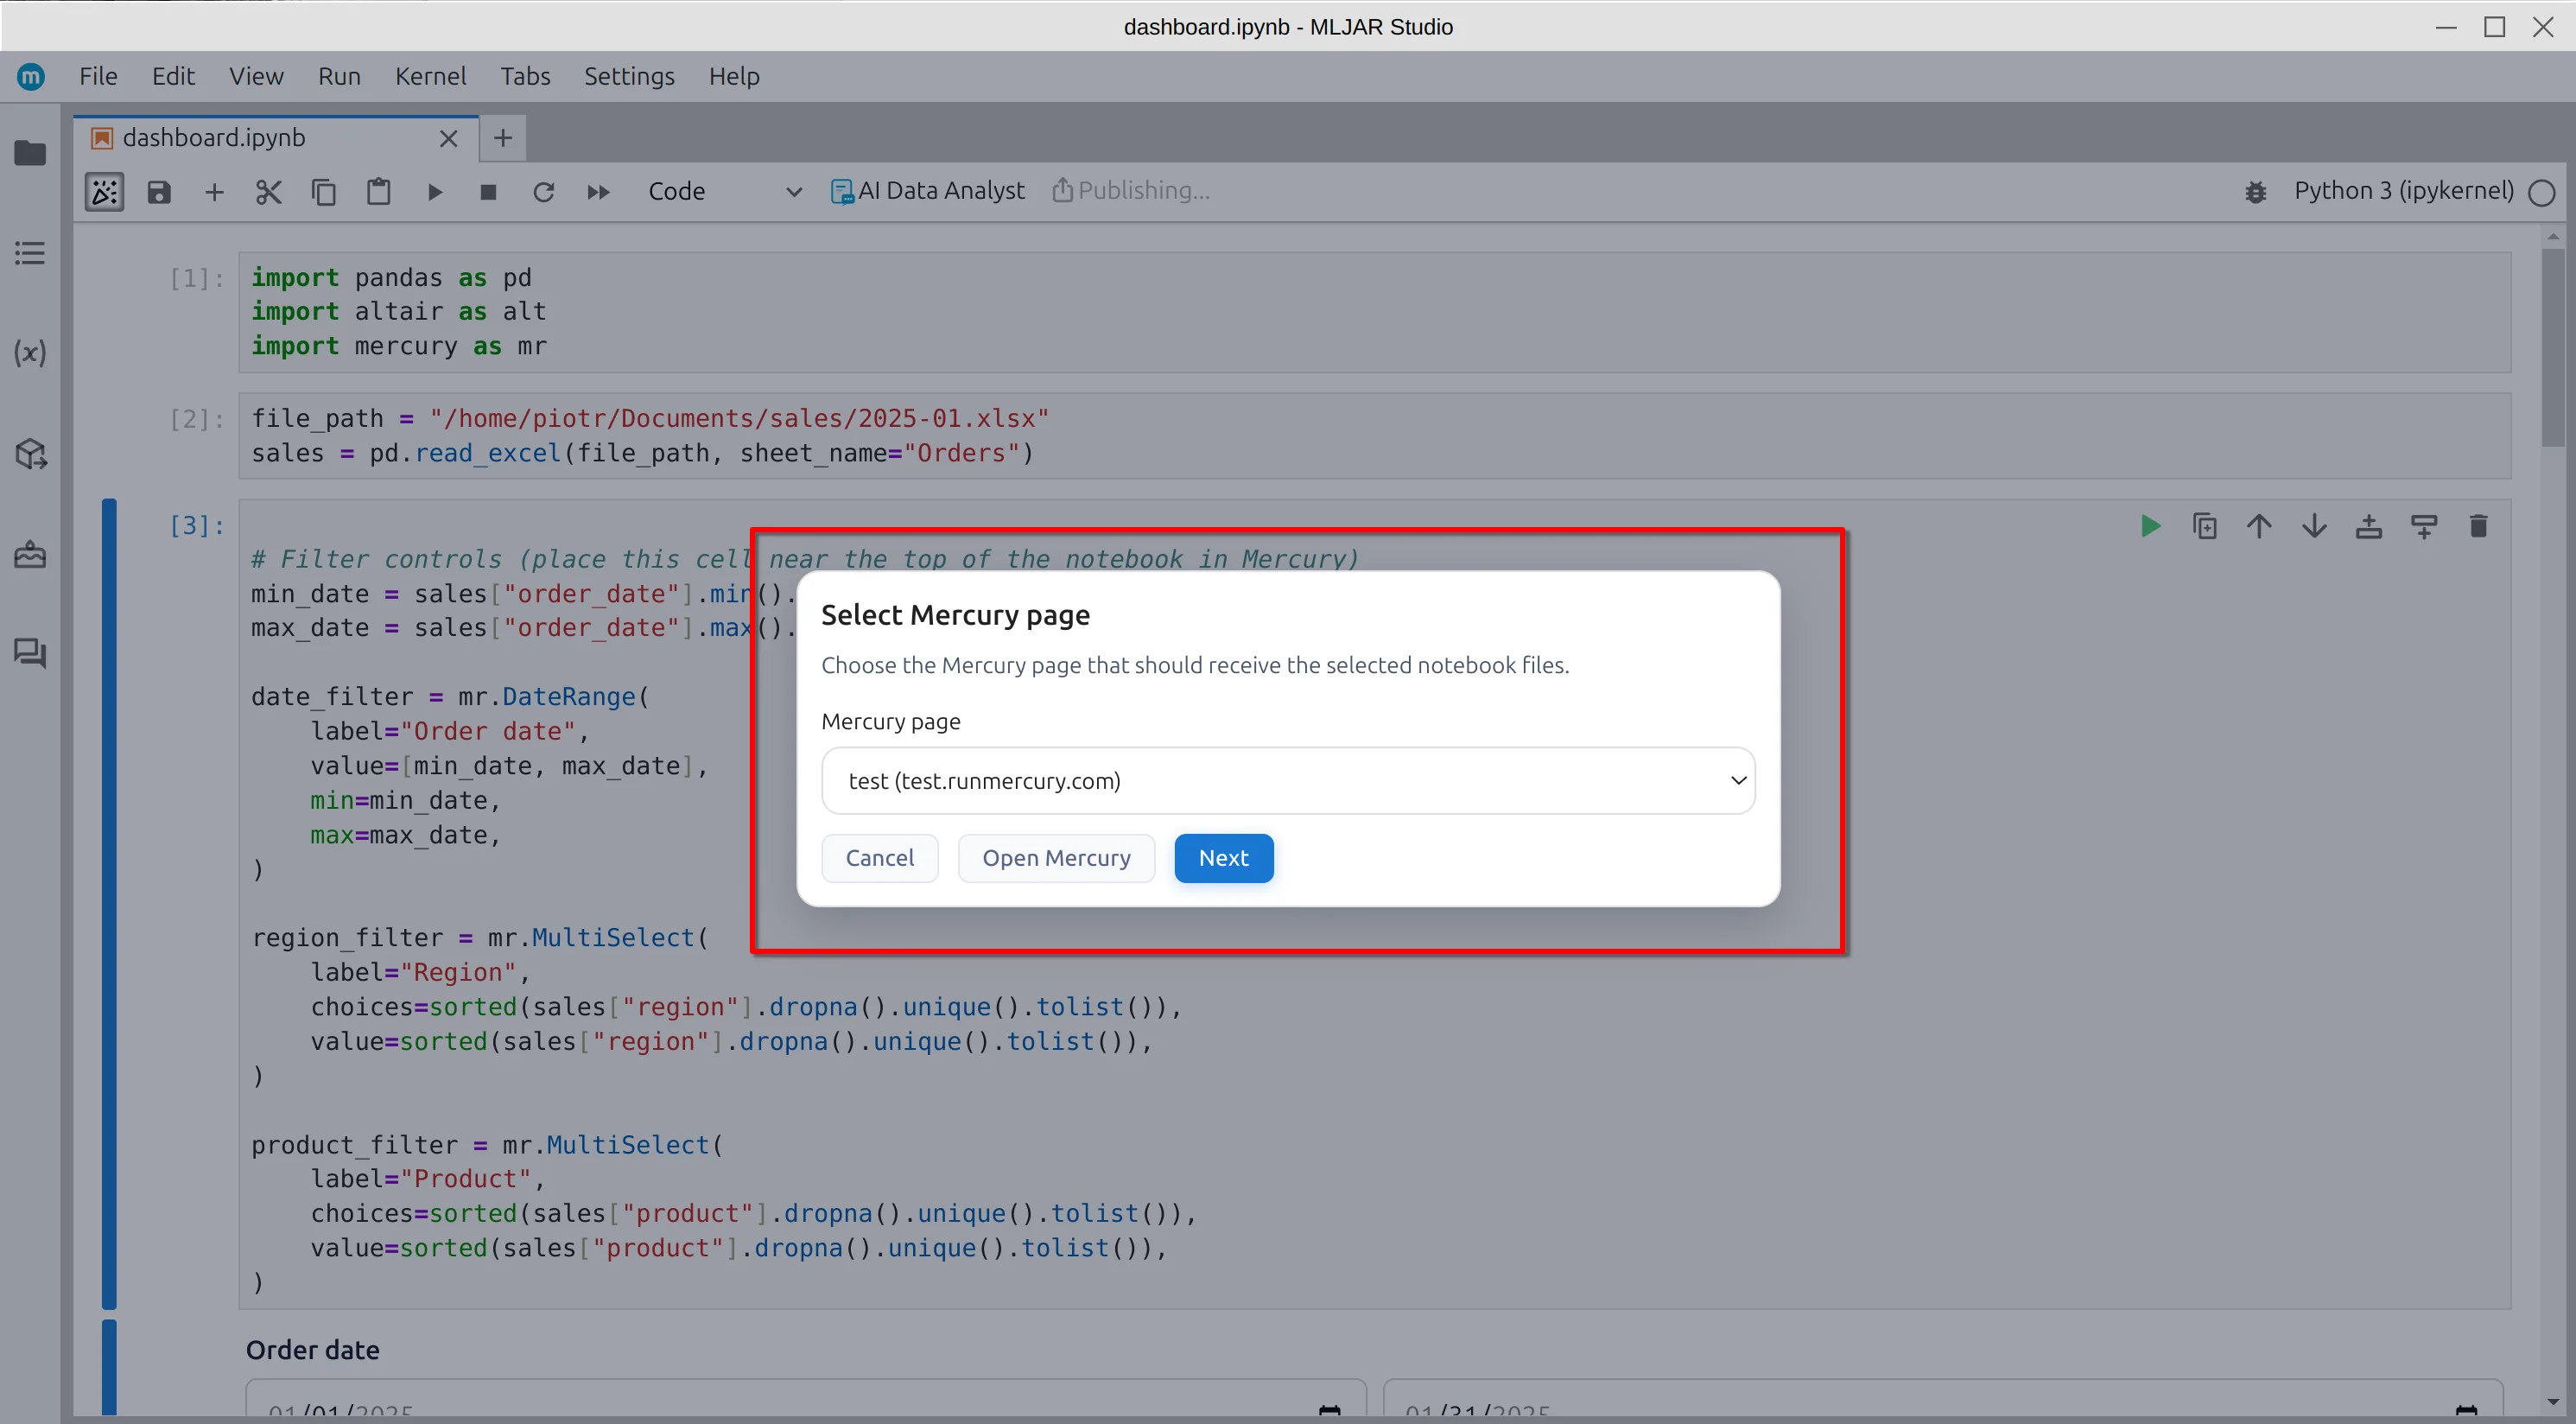Click the "[2]:" cell prompt
The width and height of the screenshot is (2576, 1424).
click(x=196, y=419)
